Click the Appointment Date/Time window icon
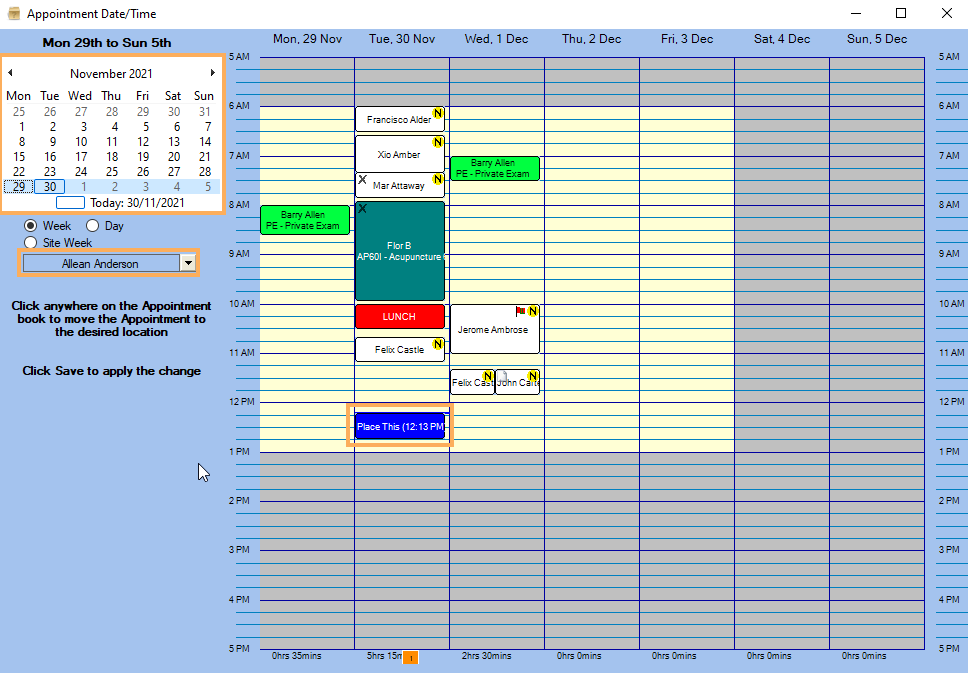 (x=13, y=14)
